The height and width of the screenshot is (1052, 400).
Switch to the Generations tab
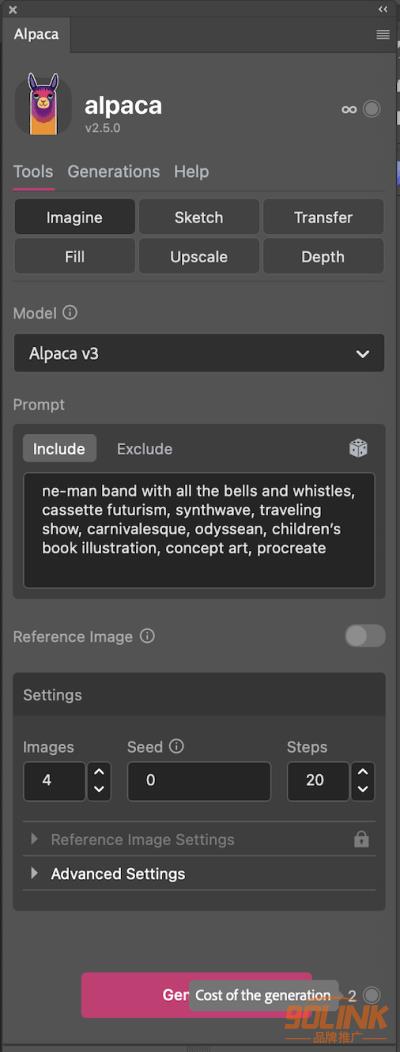[x=113, y=171]
